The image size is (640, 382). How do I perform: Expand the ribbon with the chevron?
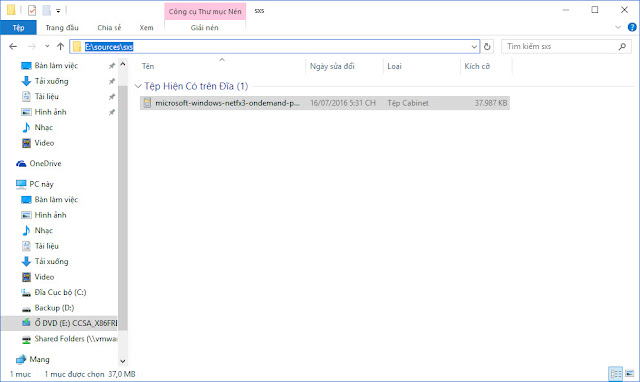[618, 27]
